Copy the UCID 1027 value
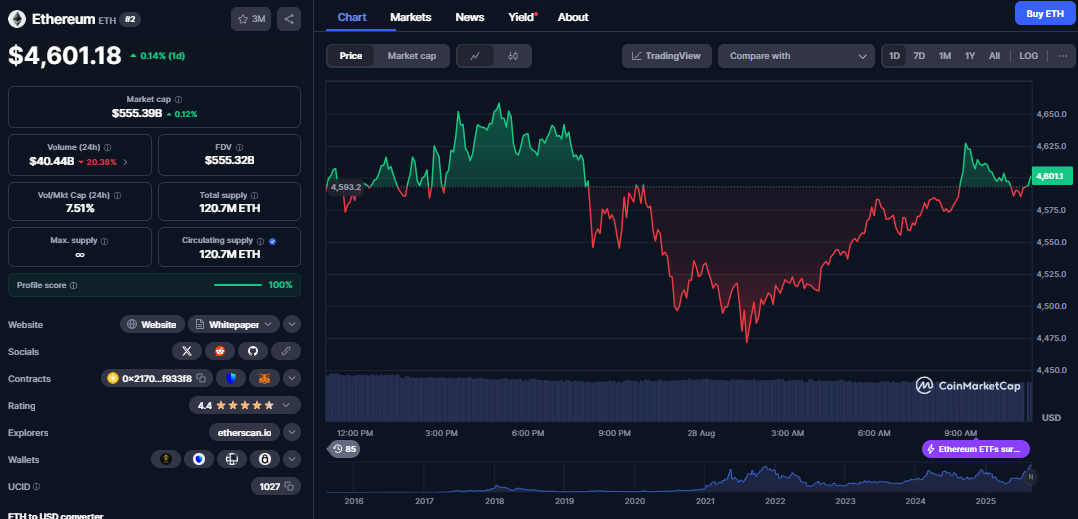Viewport: 1078px width, 519px height. pyautogui.click(x=289, y=487)
